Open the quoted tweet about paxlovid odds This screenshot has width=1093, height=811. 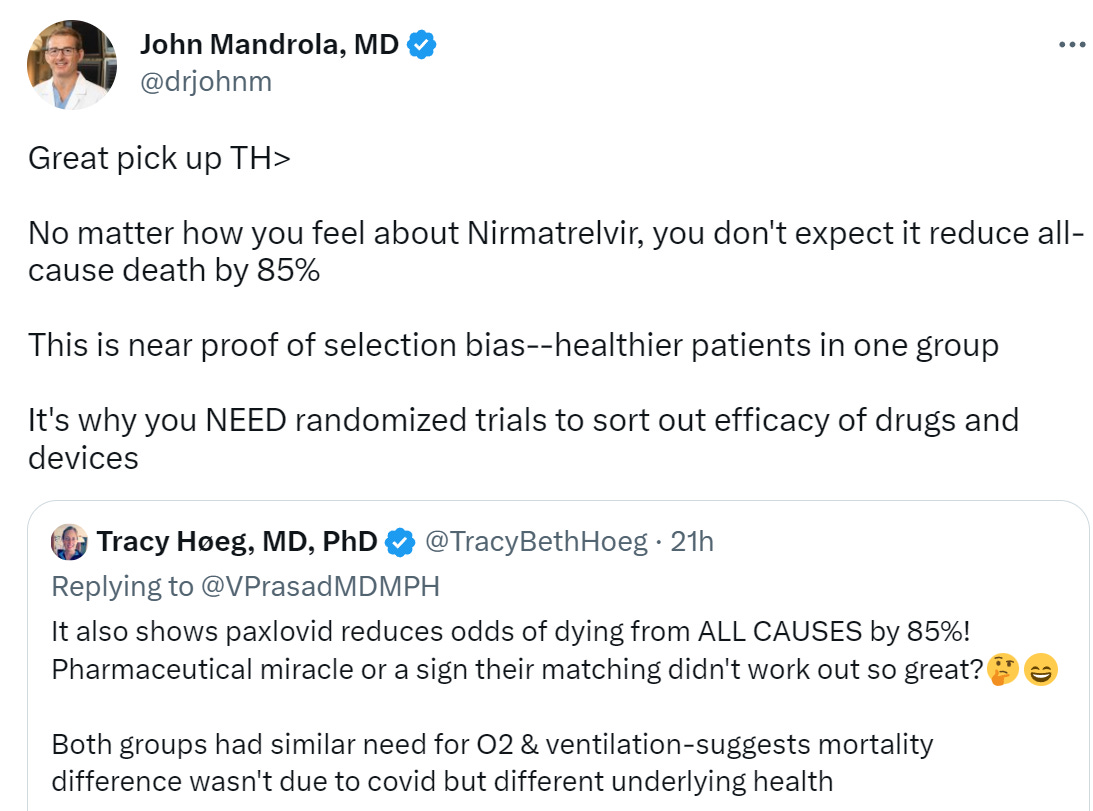558,655
